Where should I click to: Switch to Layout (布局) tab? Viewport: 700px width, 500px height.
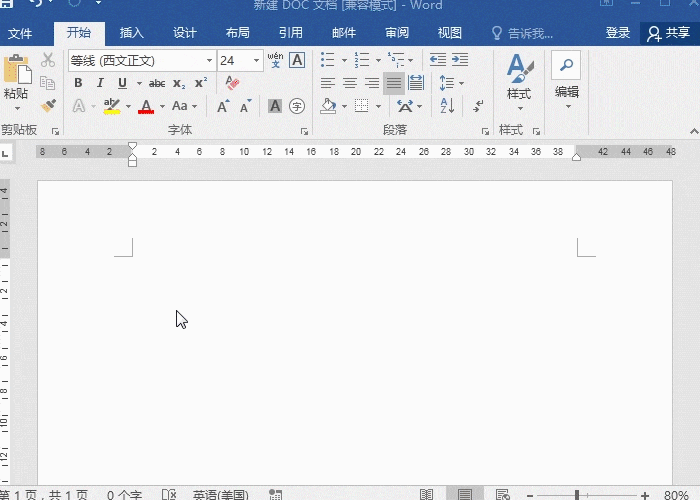click(x=238, y=33)
